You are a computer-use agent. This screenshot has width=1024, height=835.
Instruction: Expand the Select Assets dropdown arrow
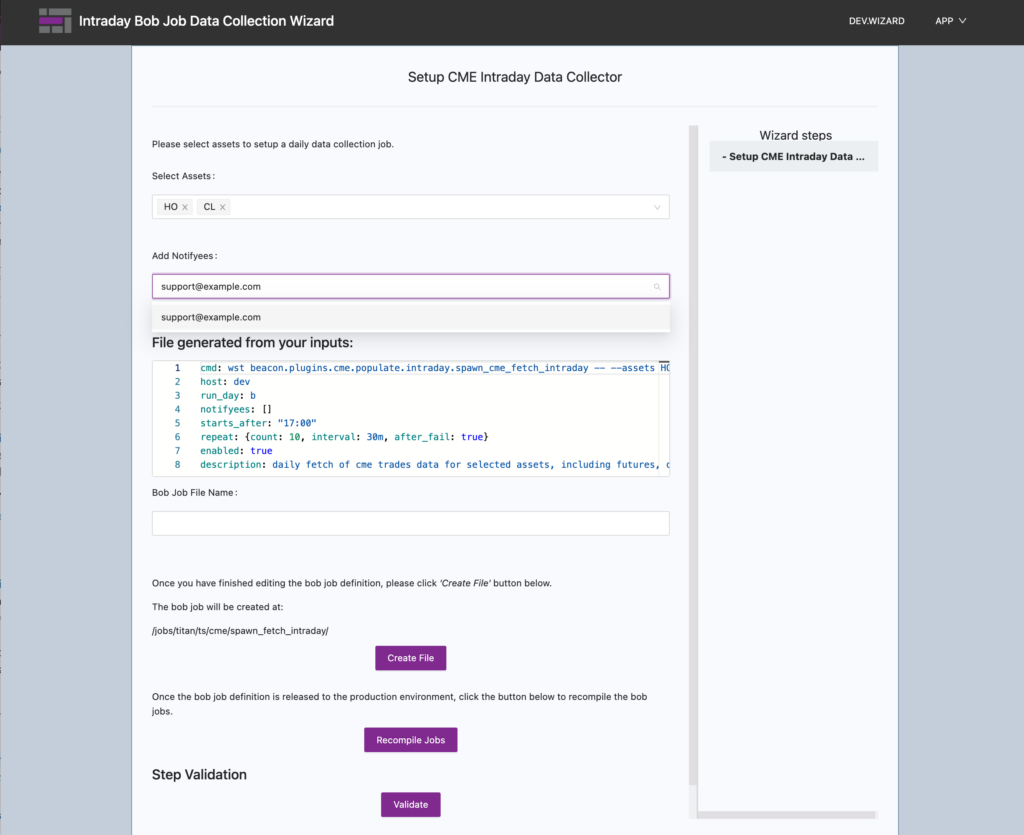(657, 207)
